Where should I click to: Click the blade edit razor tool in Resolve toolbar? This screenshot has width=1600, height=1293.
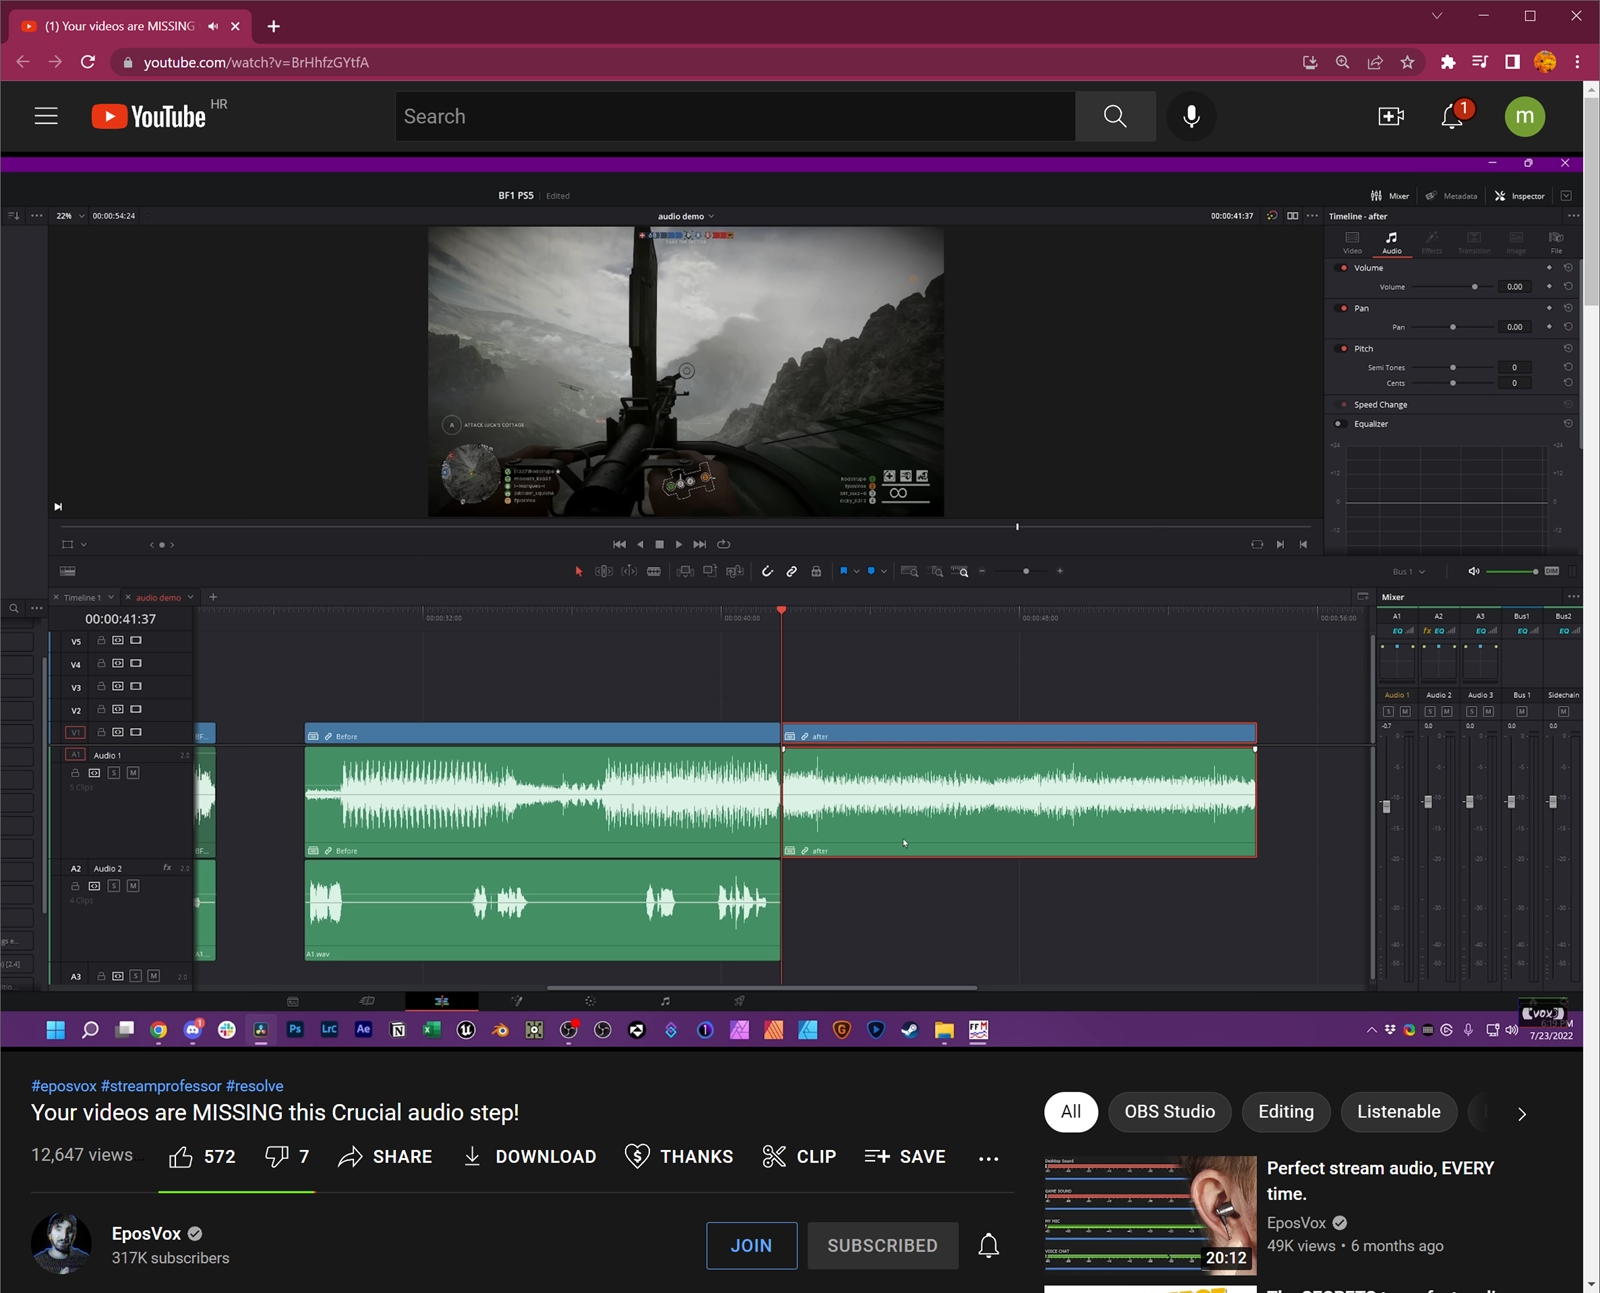point(654,571)
